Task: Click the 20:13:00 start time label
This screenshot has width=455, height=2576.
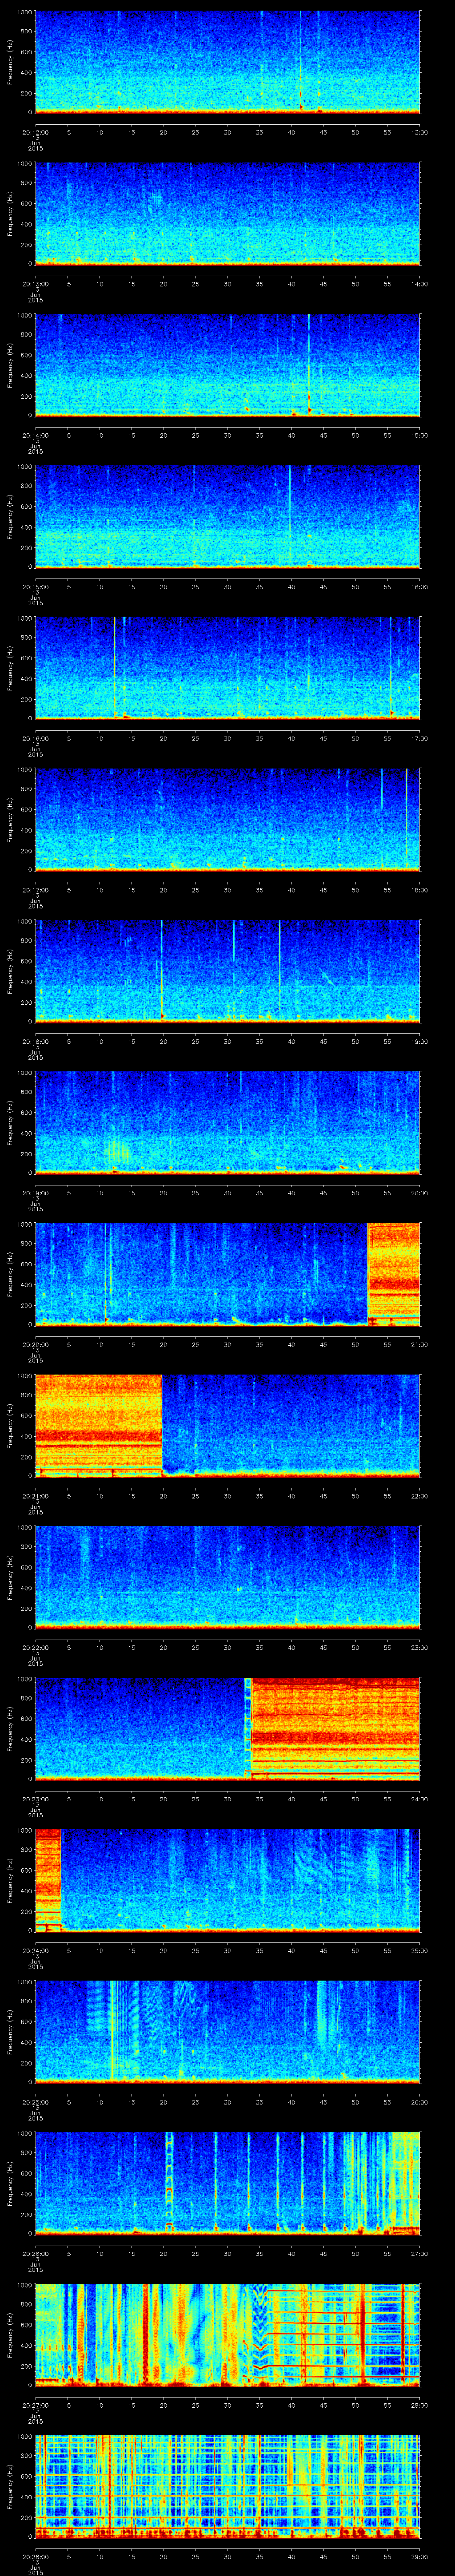Action: 35,284
